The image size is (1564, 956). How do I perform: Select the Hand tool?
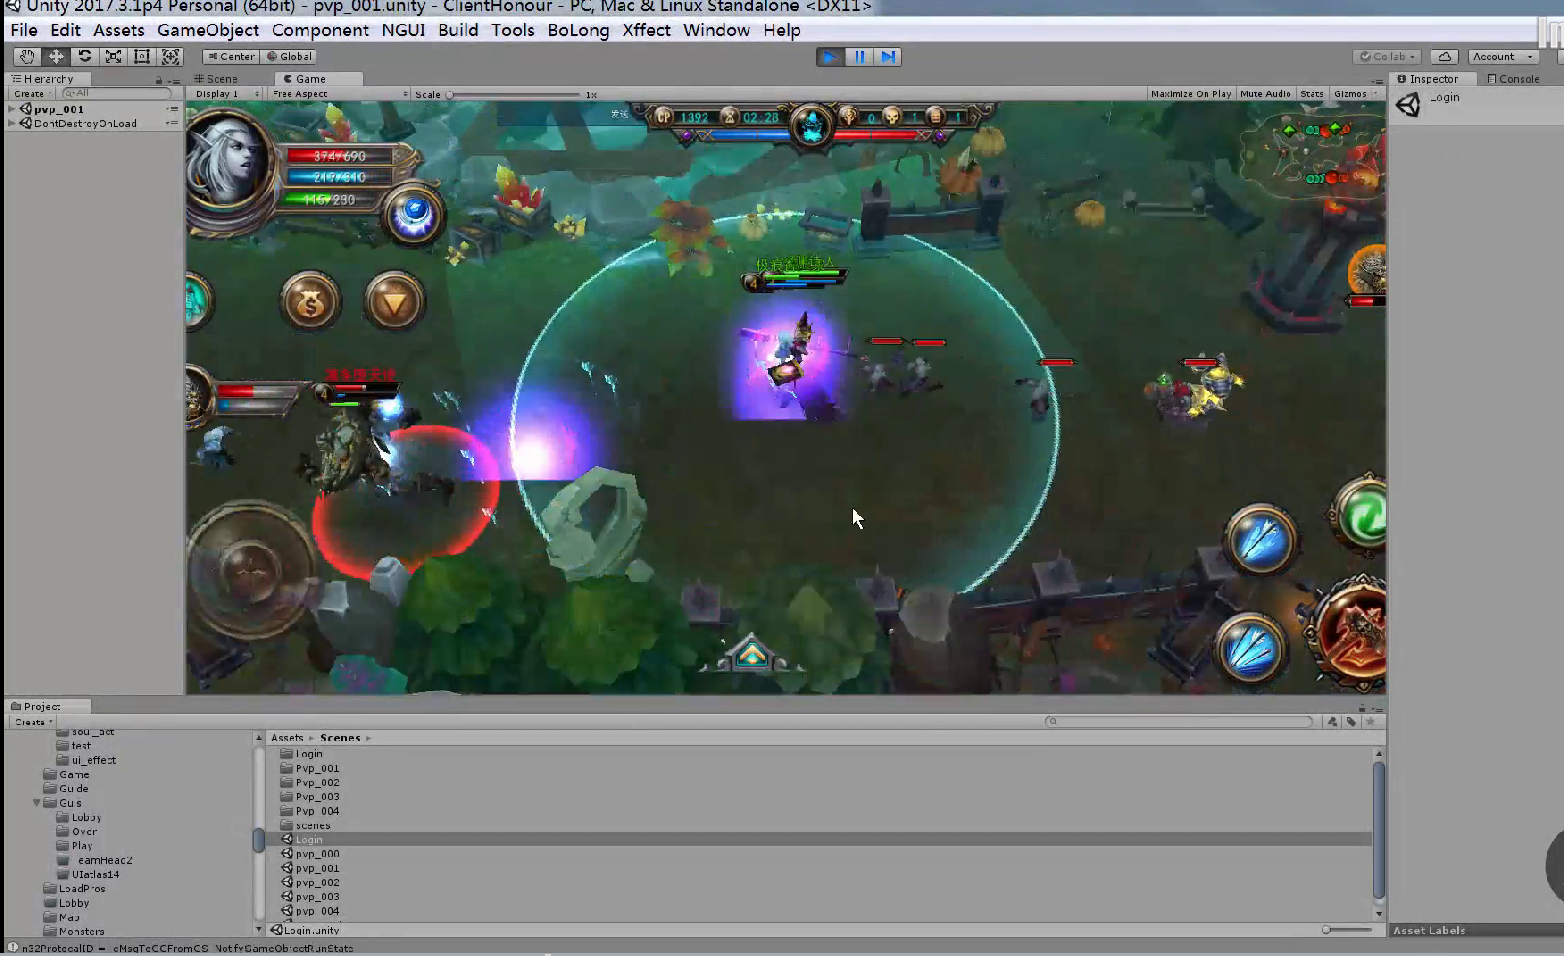click(x=27, y=57)
